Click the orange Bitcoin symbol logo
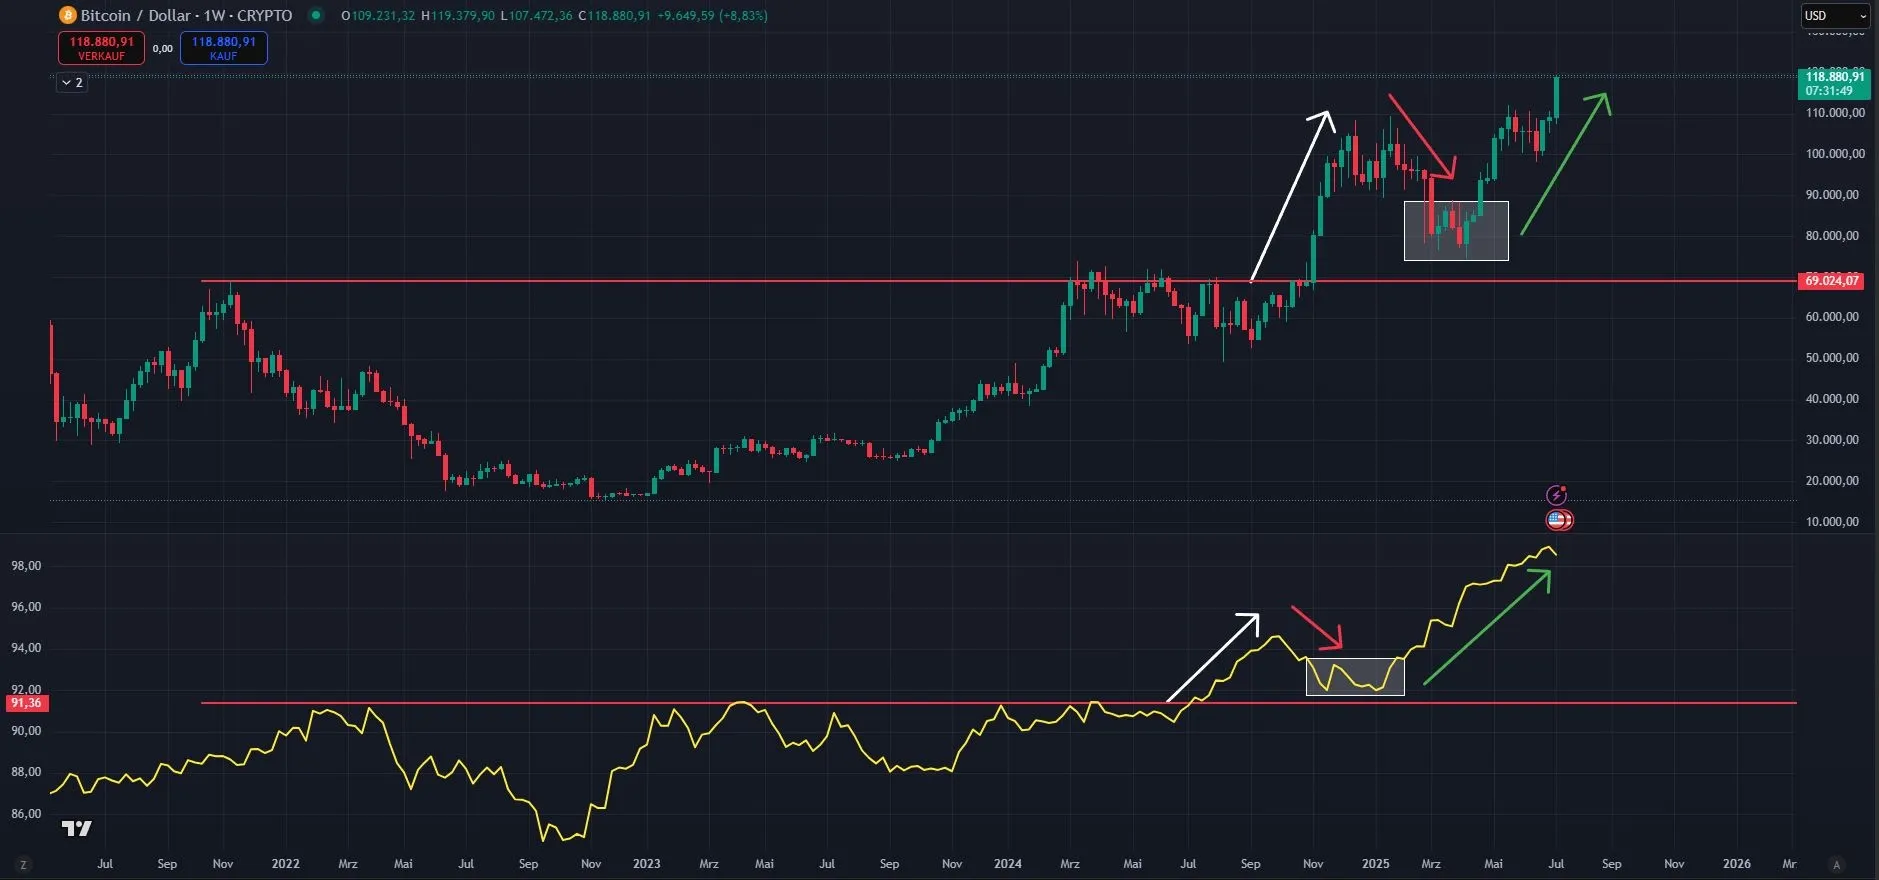The height and width of the screenshot is (880, 1879). 68,15
